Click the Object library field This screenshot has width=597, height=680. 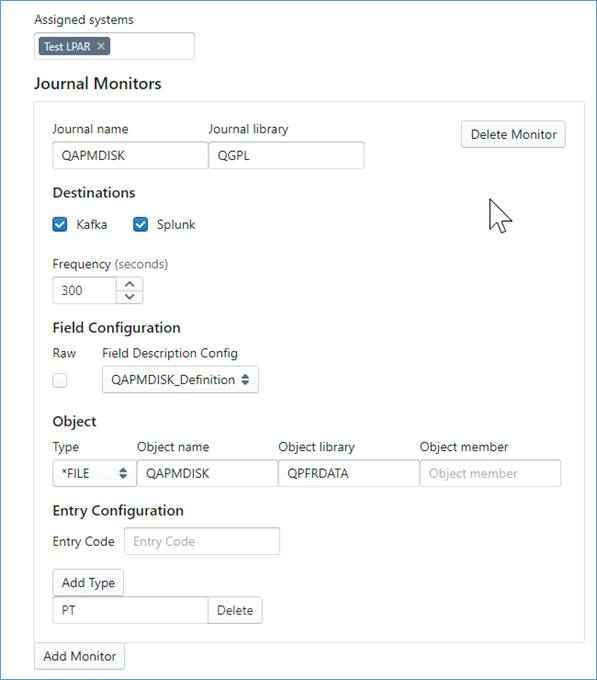pyautogui.click(x=349, y=473)
